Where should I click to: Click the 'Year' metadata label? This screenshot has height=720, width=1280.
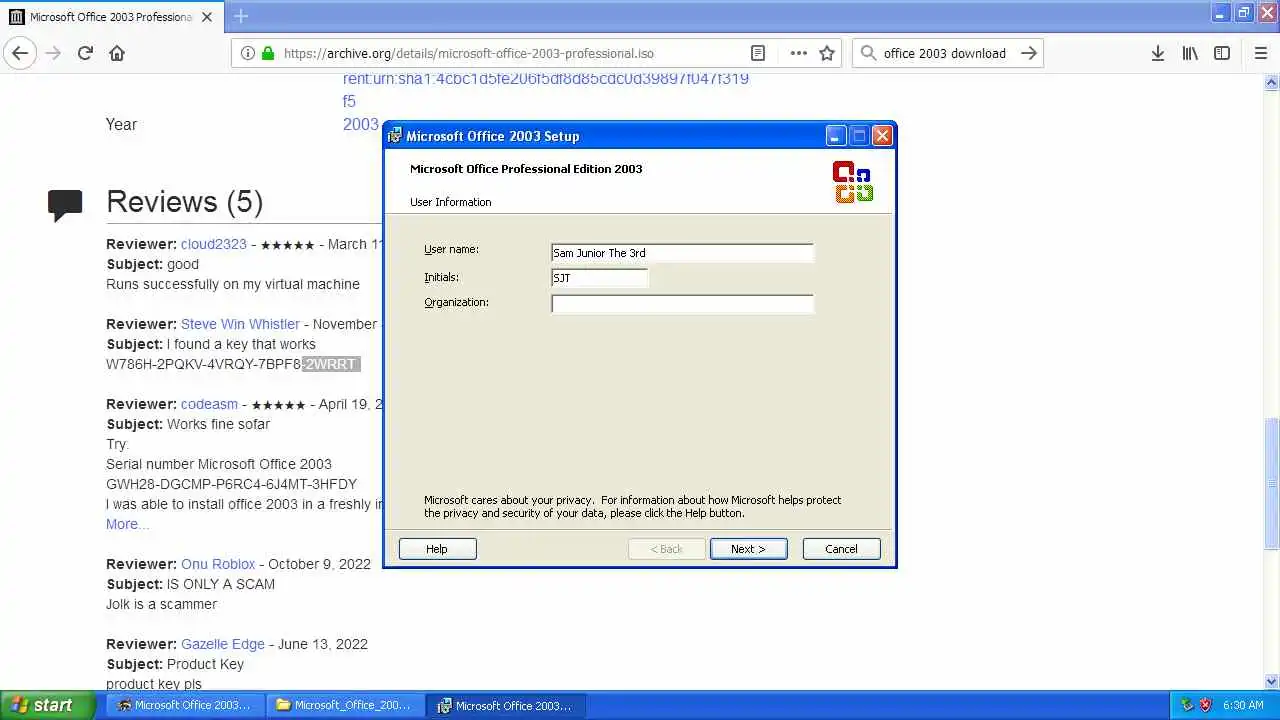(x=121, y=124)
